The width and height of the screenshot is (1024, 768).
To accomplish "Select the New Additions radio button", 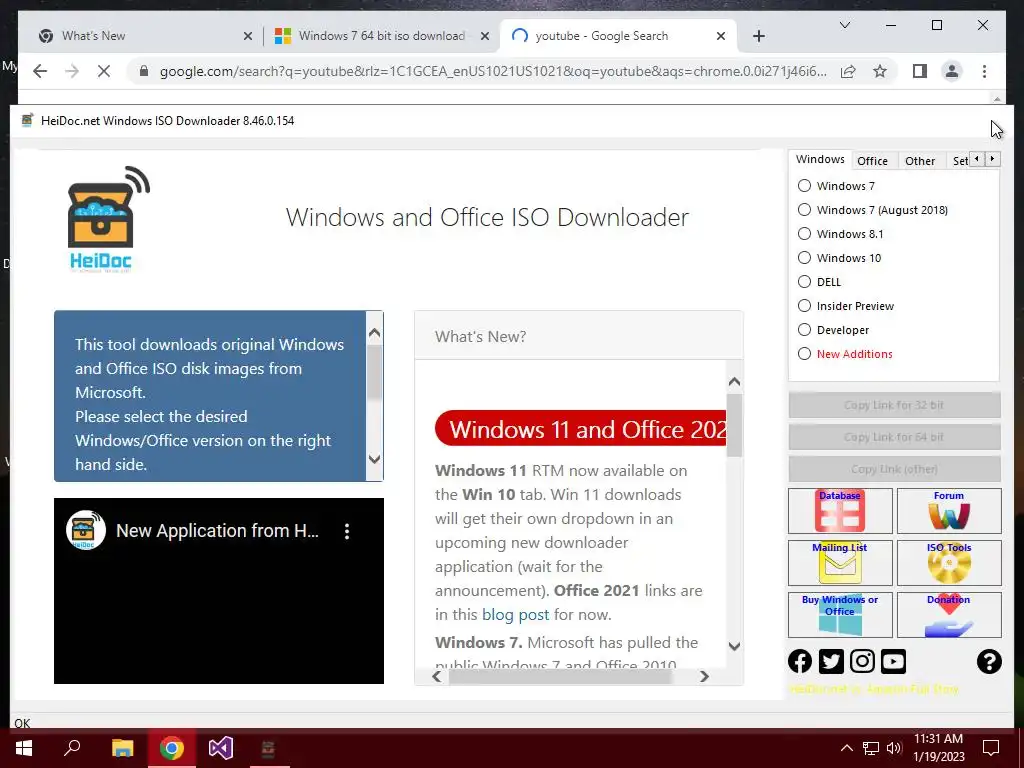I will (805, 354).
